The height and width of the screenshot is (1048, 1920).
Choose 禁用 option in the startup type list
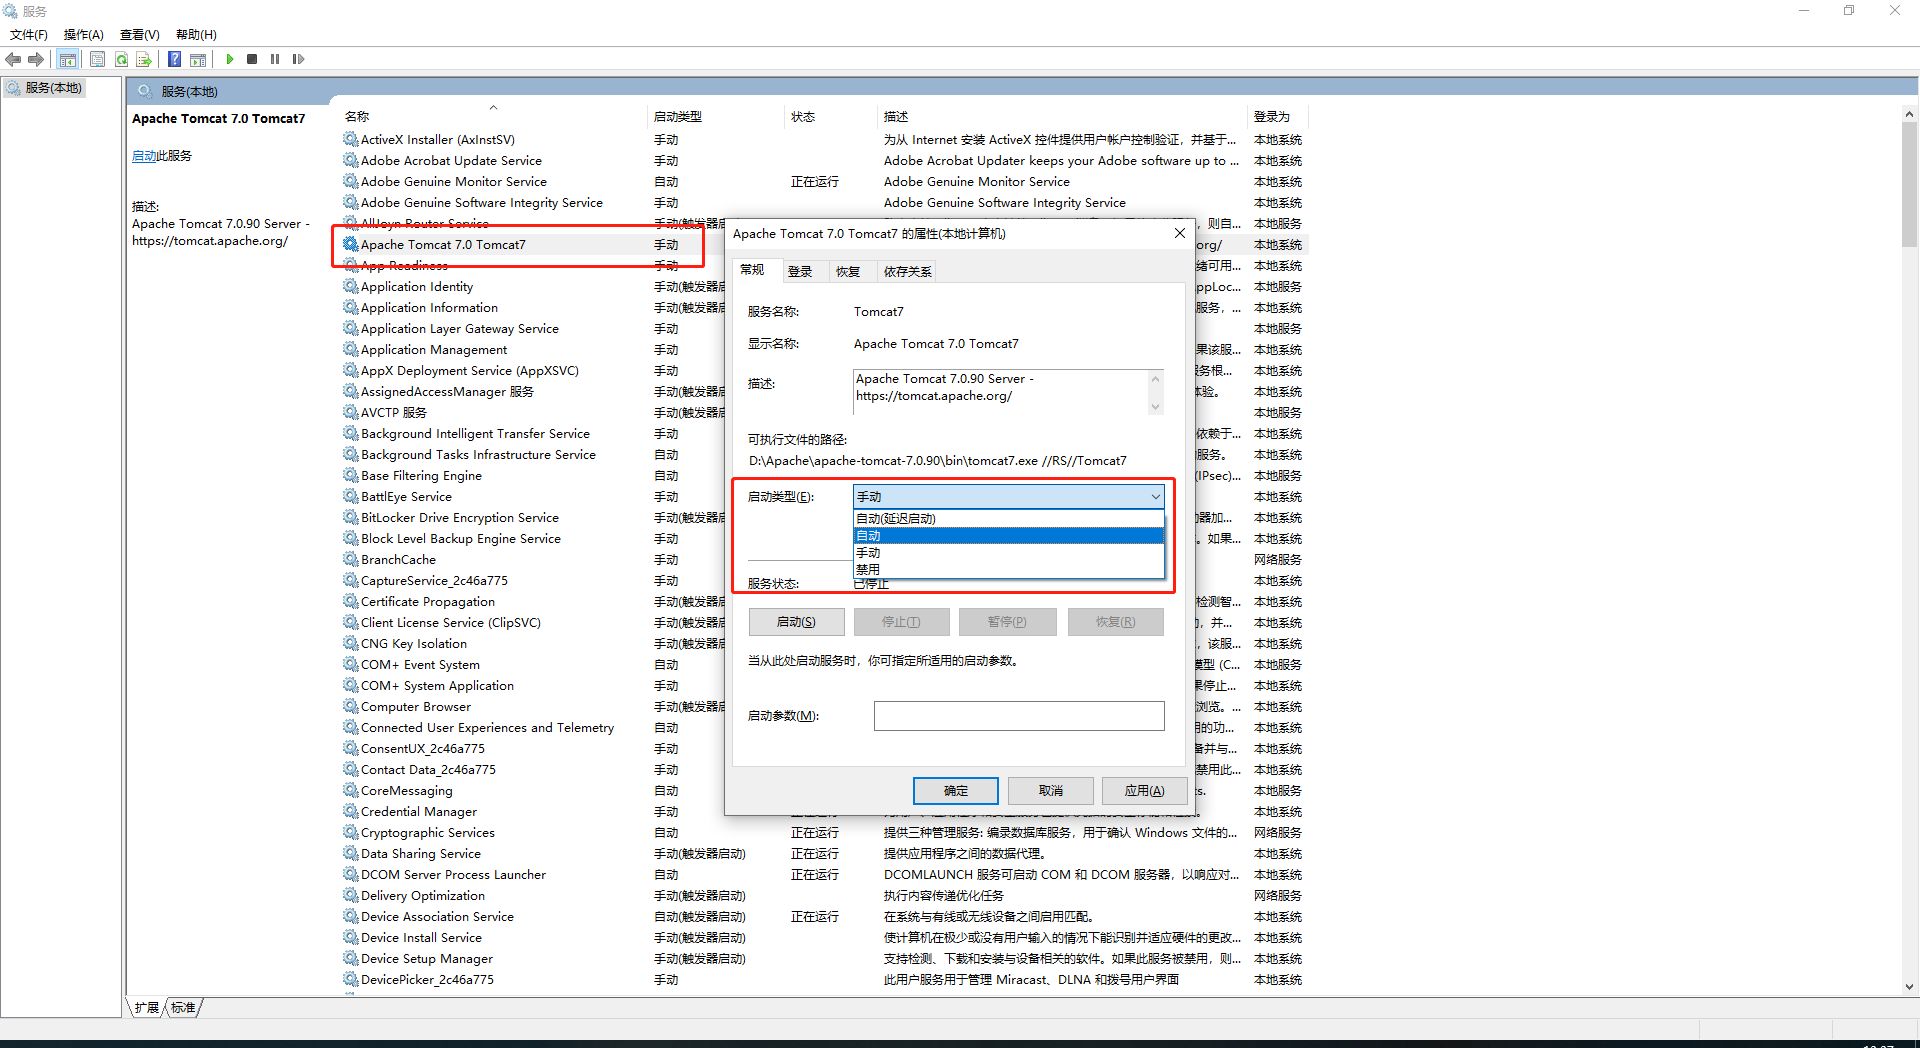(1009, 569)
